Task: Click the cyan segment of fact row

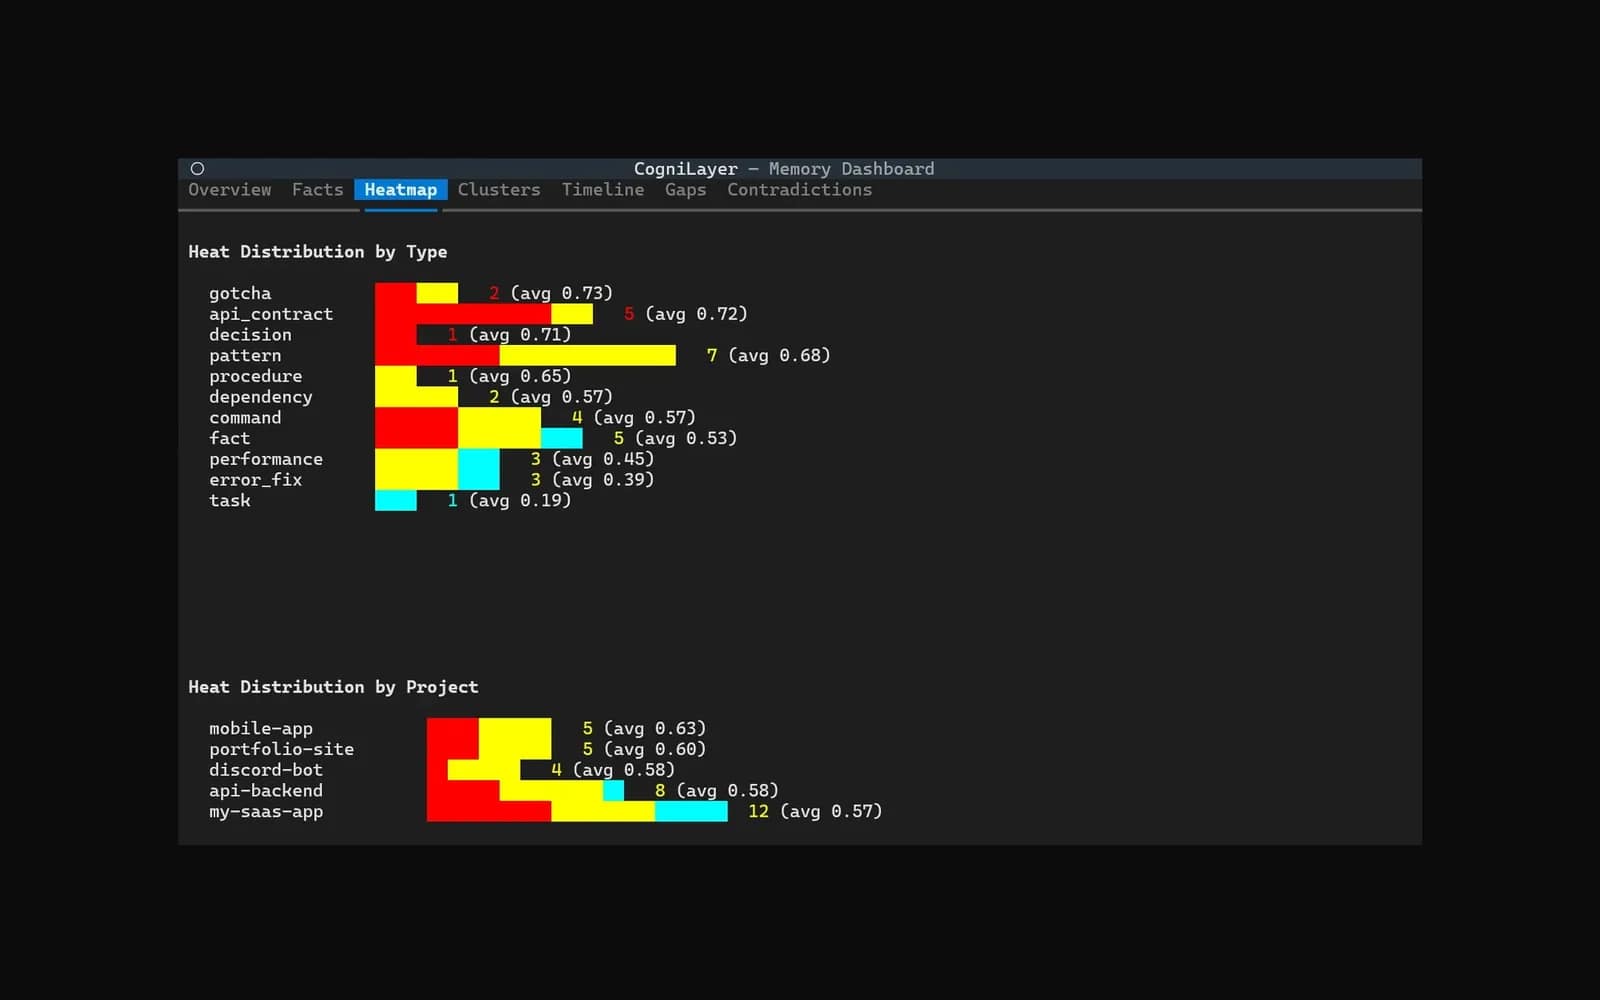Action: [x=562, y=438]
